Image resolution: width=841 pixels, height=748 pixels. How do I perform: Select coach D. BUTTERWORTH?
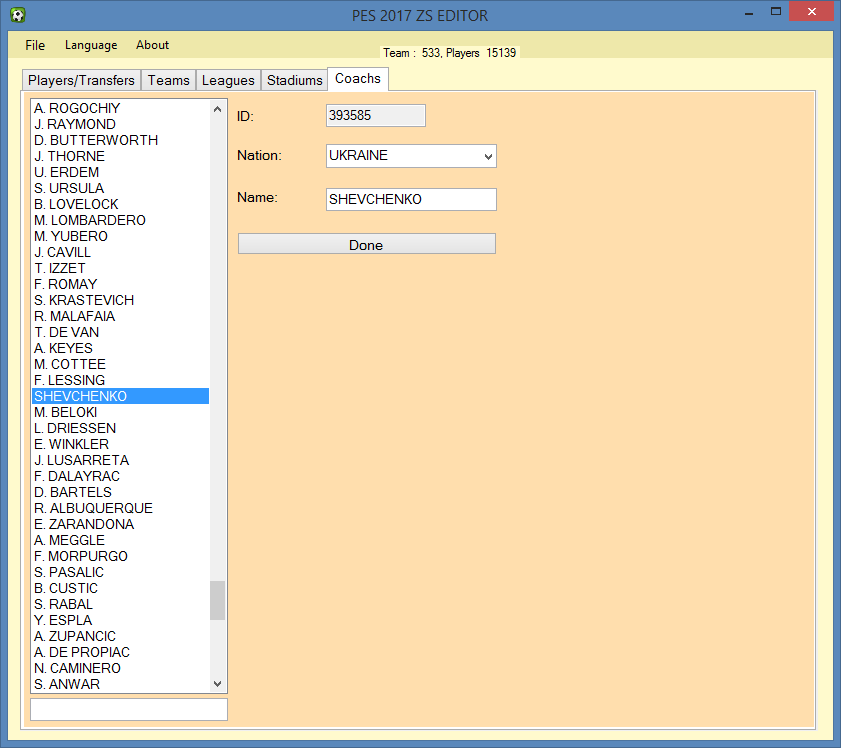pyautogui.click(x=120, y=140)
